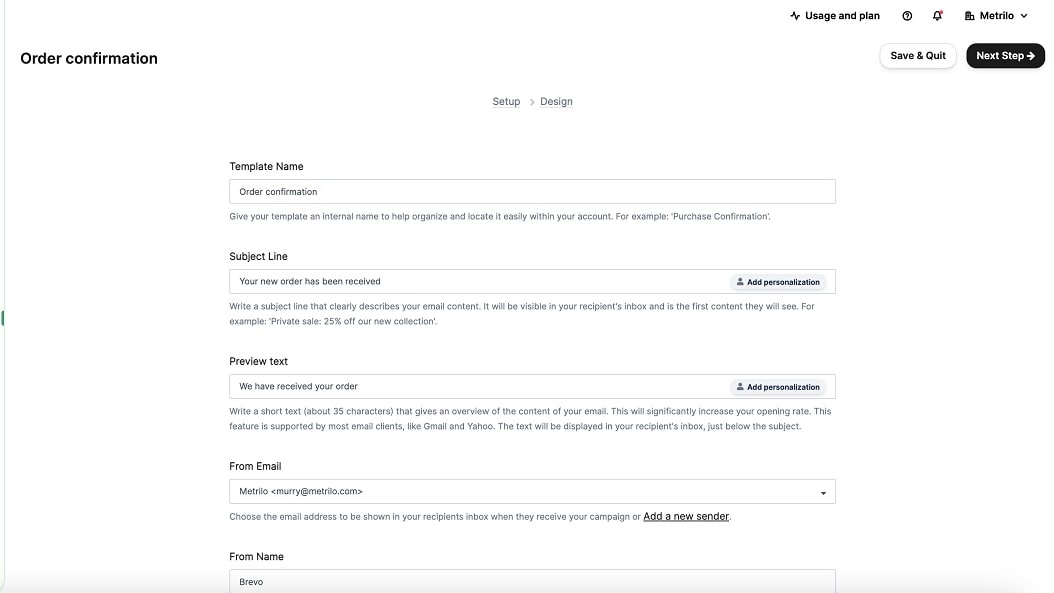Focus the Template Name input field
The image size is (1054, 593).
click(x=532, y=192)
